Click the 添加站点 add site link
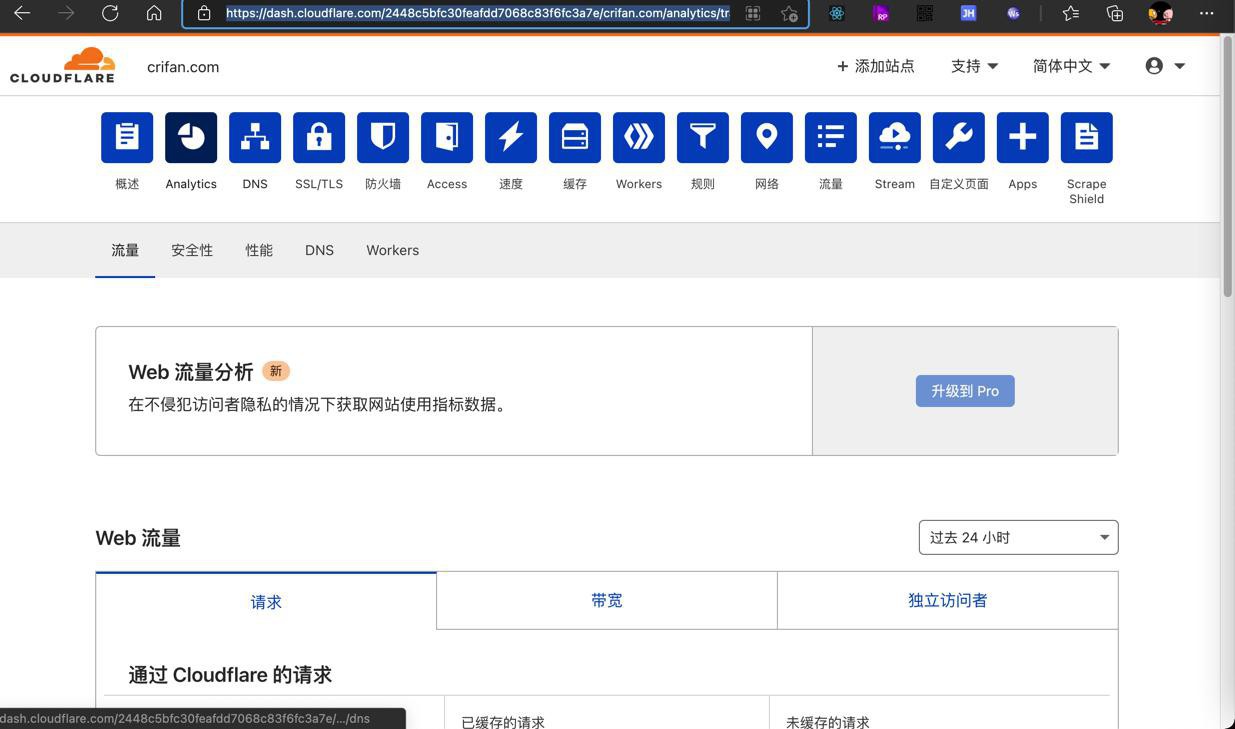Image resolution: width=1235 pixels, height=729 pixels. point(876,66)
